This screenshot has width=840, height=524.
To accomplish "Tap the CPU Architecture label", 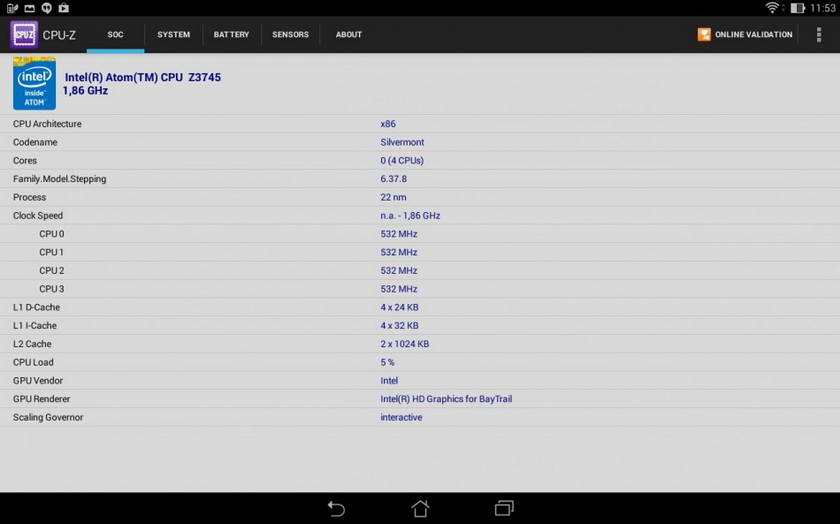I will [47, 124].
